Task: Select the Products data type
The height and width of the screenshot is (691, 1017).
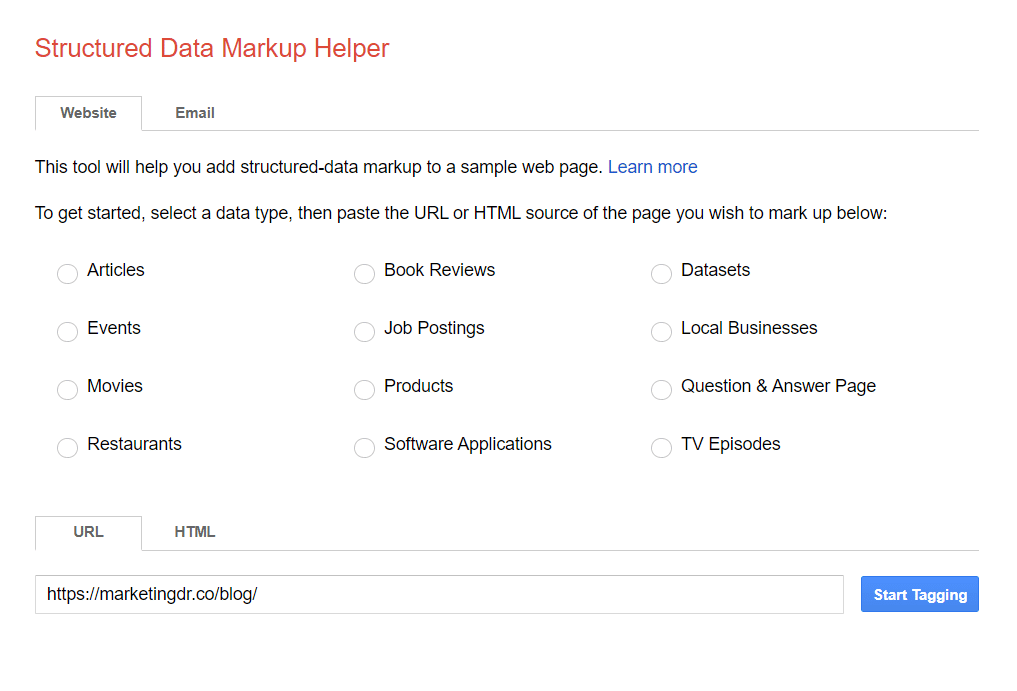Action: coord(364,389)
